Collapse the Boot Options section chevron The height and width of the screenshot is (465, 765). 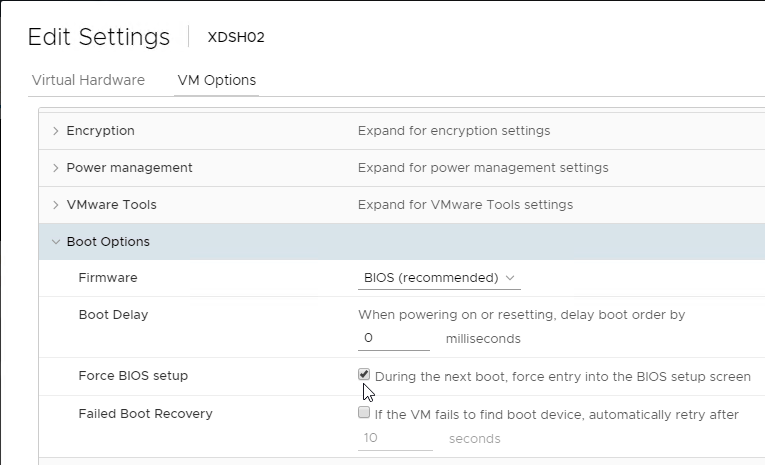[x=56, y=242]
